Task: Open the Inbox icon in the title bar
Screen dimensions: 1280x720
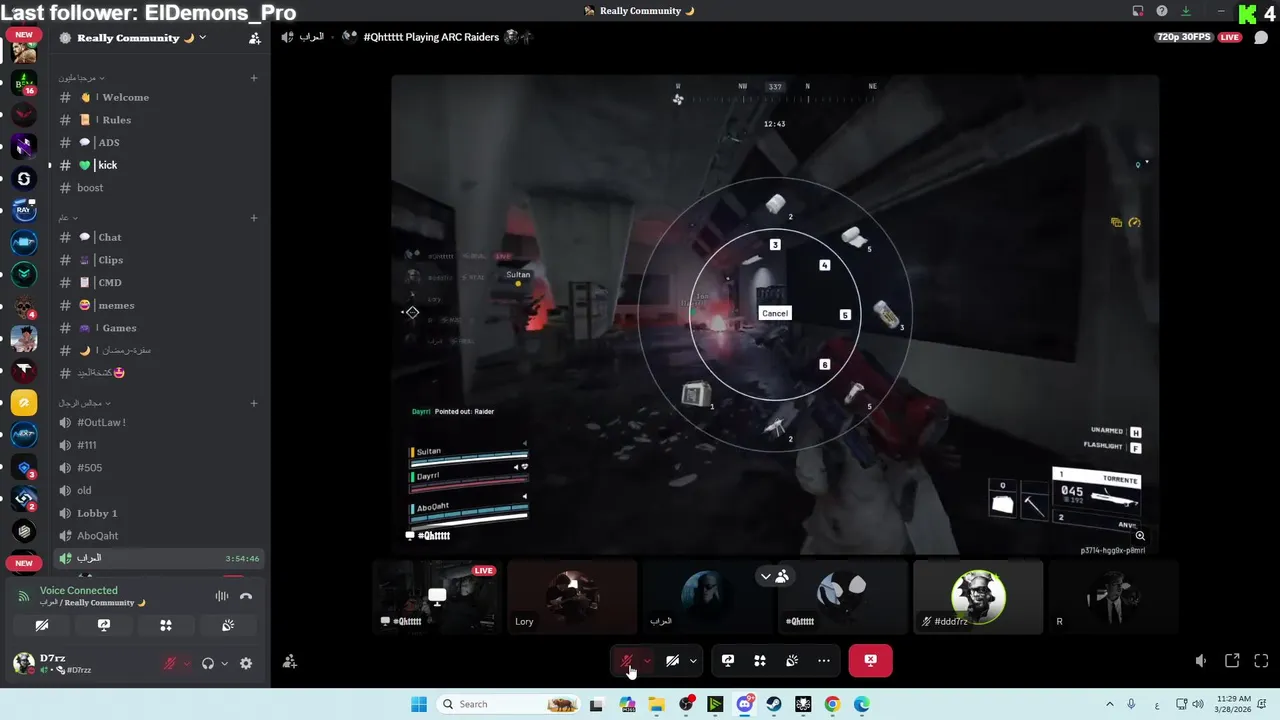Action: pos(1138,11)
